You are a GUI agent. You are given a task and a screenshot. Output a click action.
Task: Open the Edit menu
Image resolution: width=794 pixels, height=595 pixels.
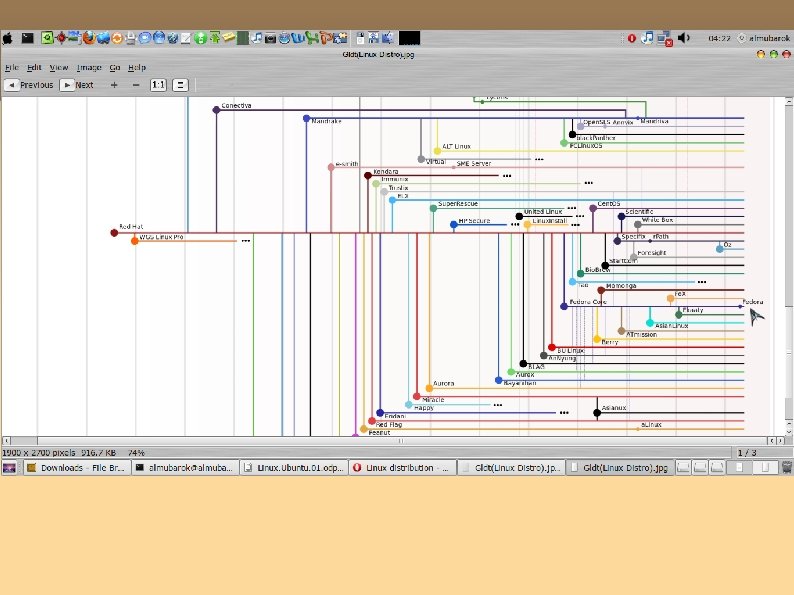click(34, 67)
